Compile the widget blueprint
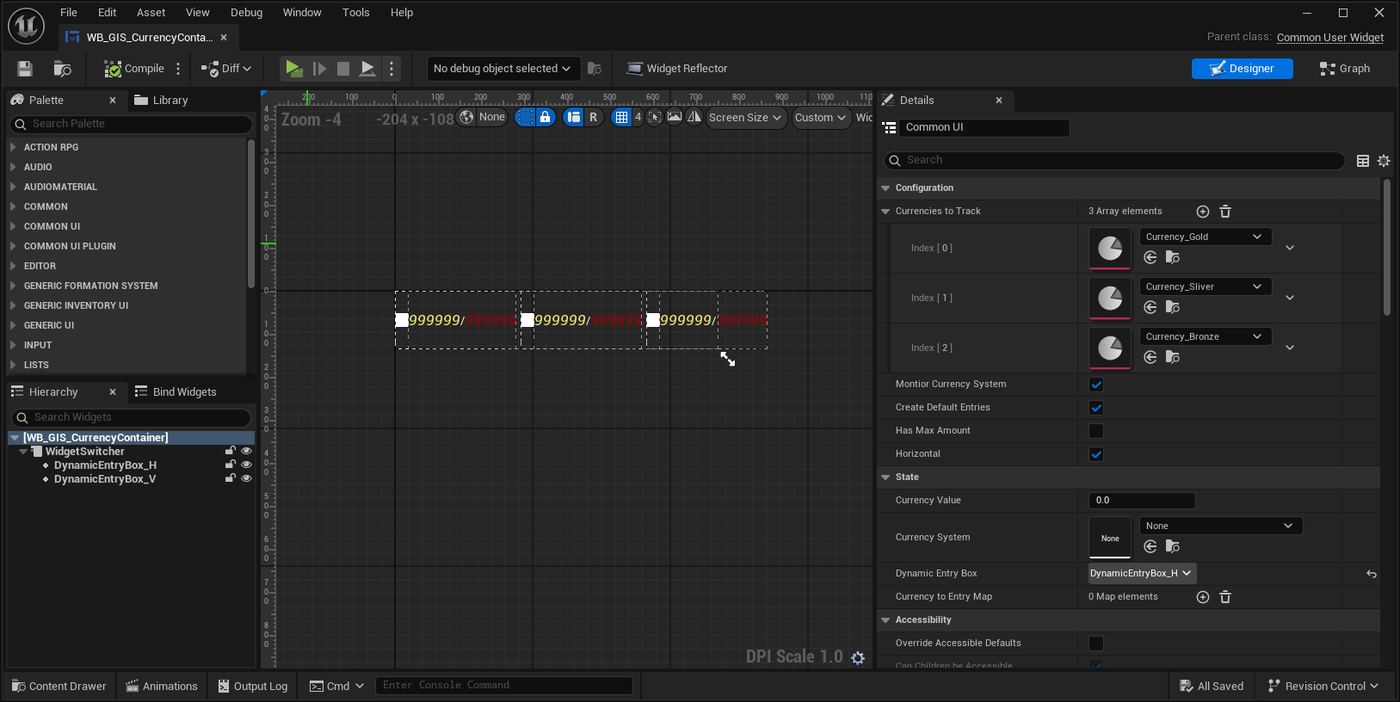This screenshot has height=702, width=1400. pyautogui.click(x=134, y=69)
